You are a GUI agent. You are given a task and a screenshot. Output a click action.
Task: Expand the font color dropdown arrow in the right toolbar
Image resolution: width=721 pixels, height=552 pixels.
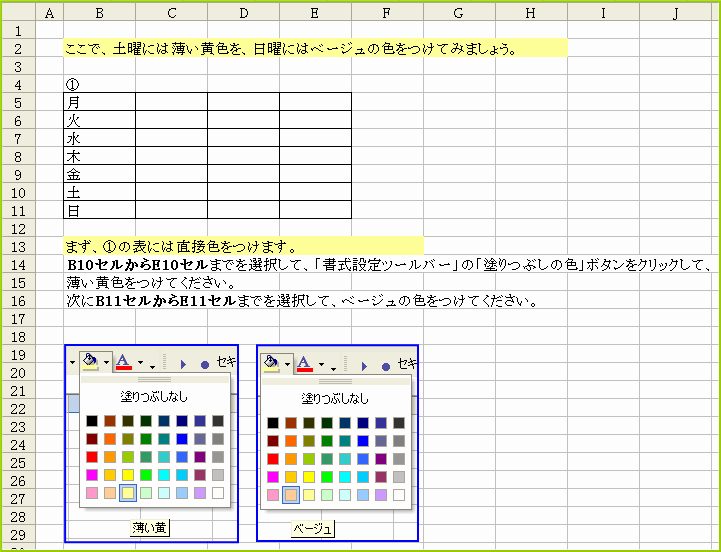[321, 364]
